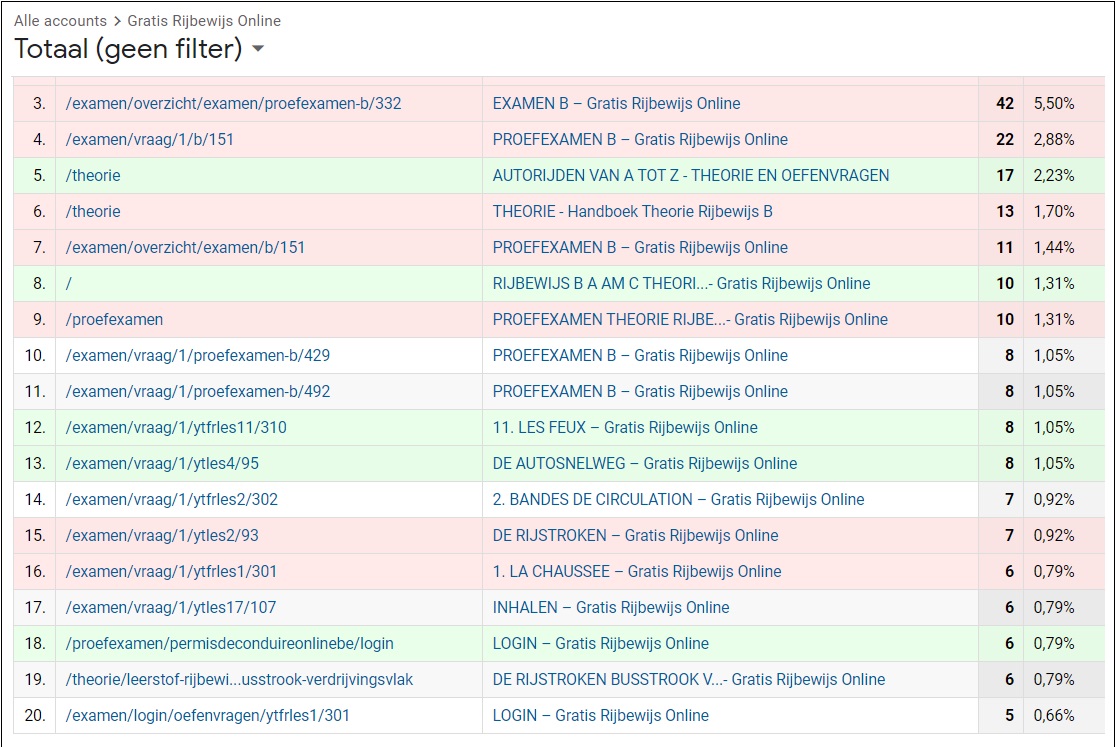Click the "PROEFEXAMEN THEORIE RIJBE..." title
1116x747 pixels.
click(690, 319)
